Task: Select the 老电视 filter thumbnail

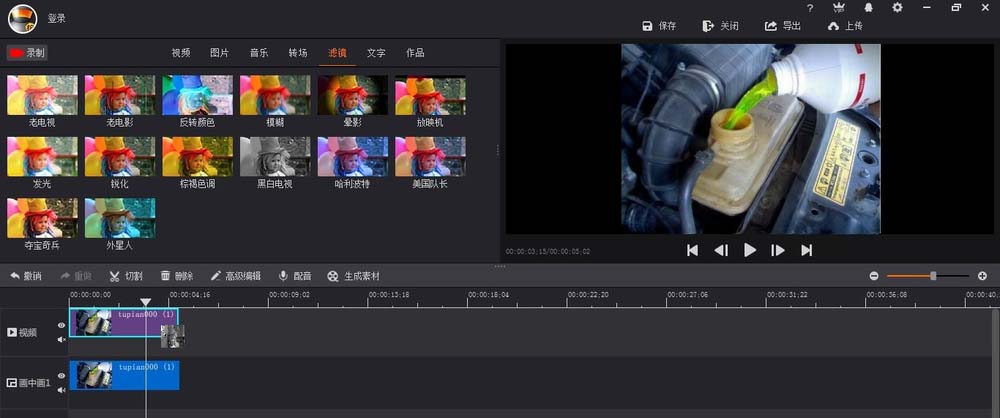Action: 42,95
